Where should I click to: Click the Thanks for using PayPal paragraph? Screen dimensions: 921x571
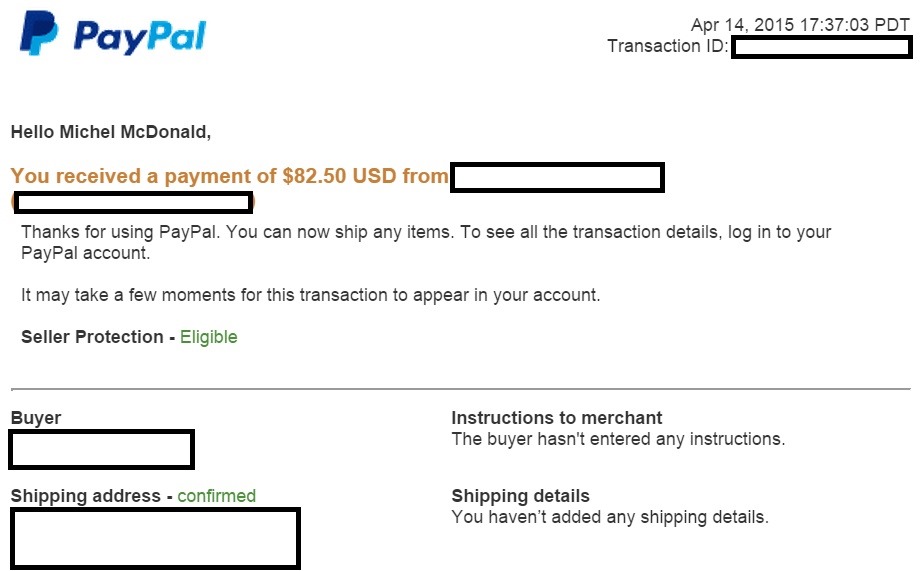pyautogui.click(x=425, y=242)
